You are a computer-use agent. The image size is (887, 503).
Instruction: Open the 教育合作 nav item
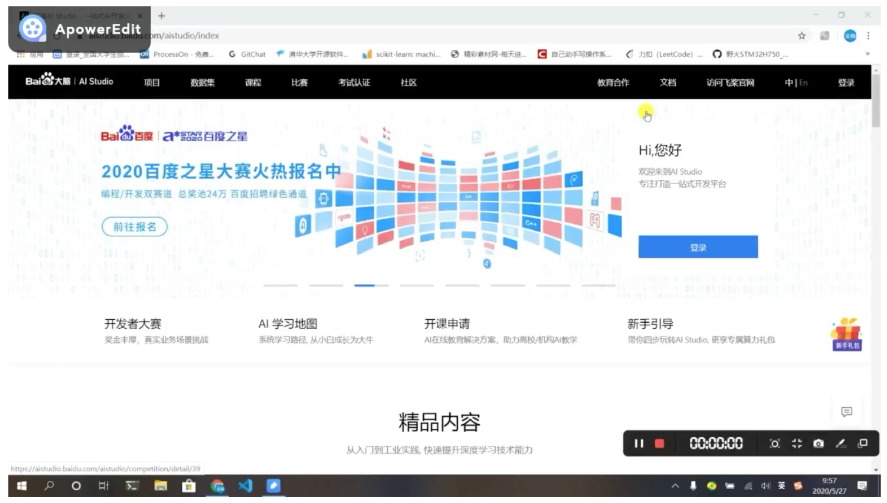(613, 83)
